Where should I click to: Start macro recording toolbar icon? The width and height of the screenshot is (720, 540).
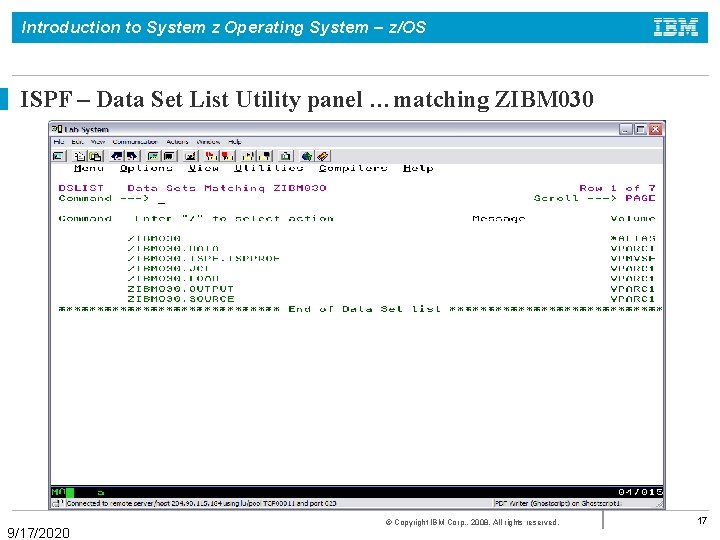(x=212, y=156)
